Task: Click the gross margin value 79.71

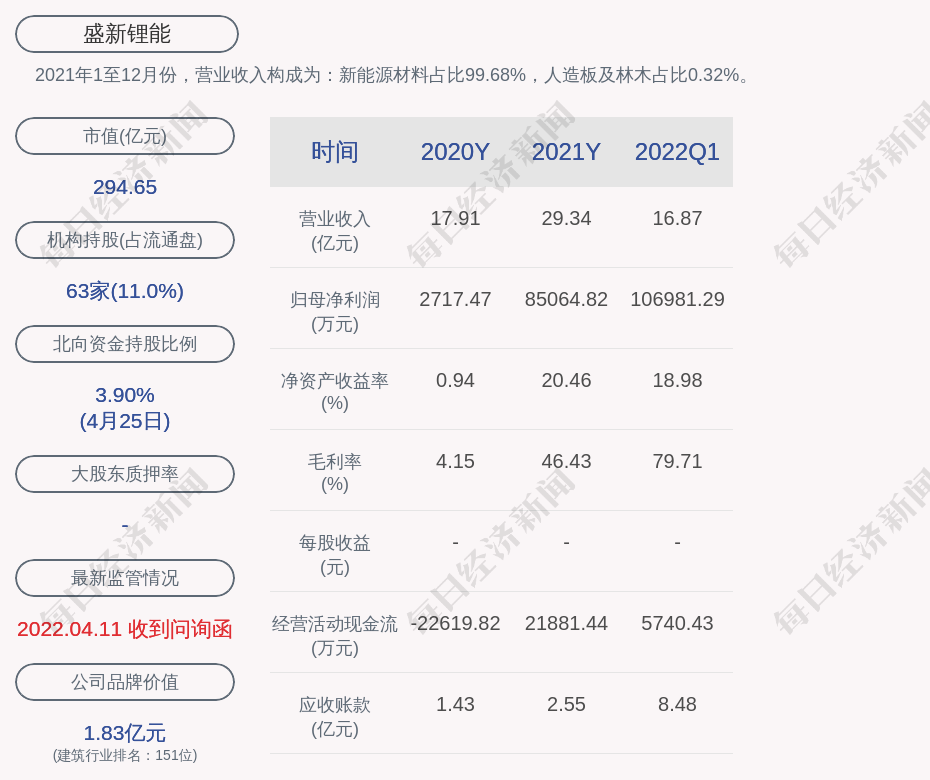Action: [677, 461]
